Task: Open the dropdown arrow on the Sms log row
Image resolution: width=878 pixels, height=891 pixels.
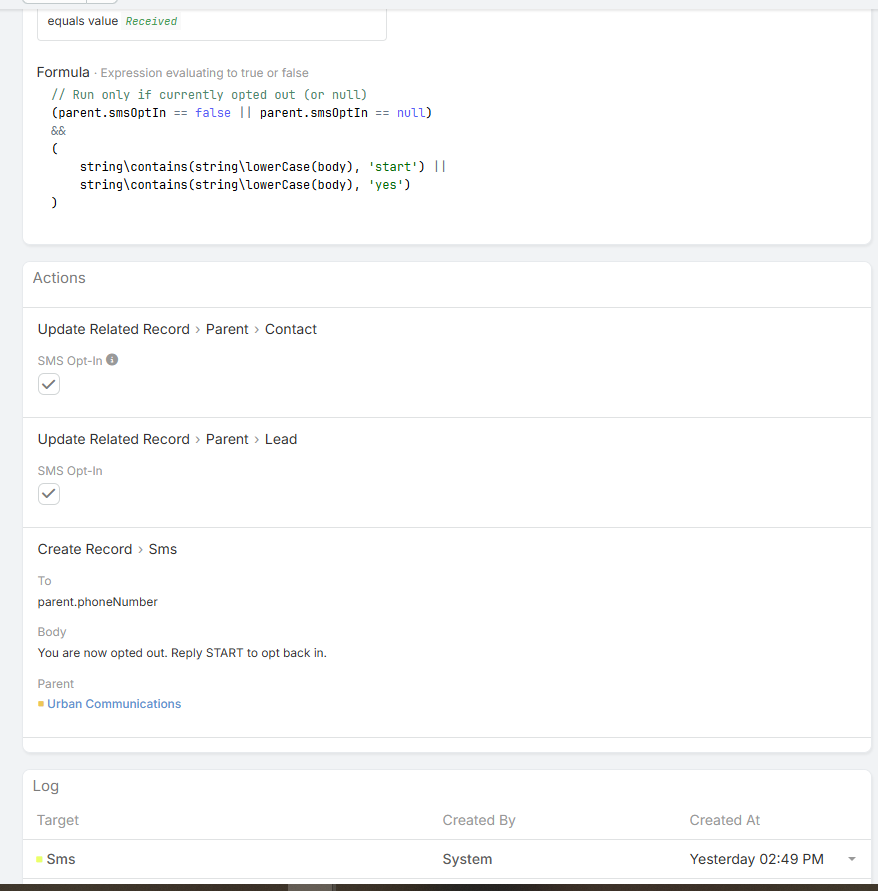Action: pos(852,859)
